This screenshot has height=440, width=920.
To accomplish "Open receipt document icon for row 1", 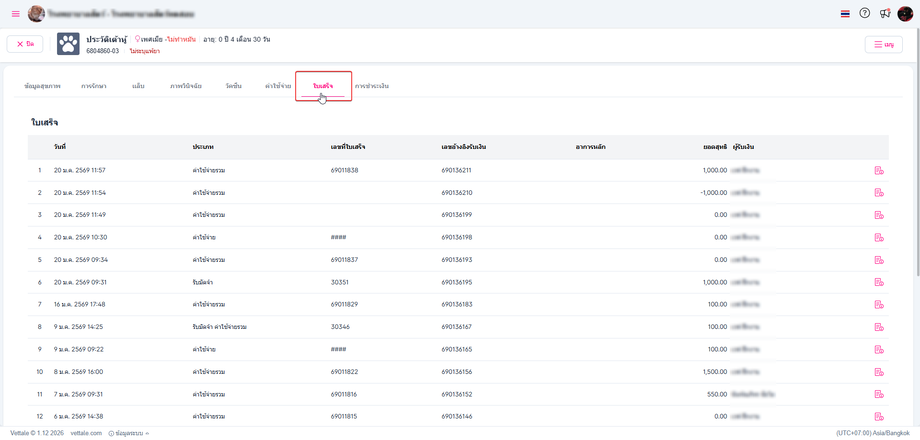I will coord(879,171).
